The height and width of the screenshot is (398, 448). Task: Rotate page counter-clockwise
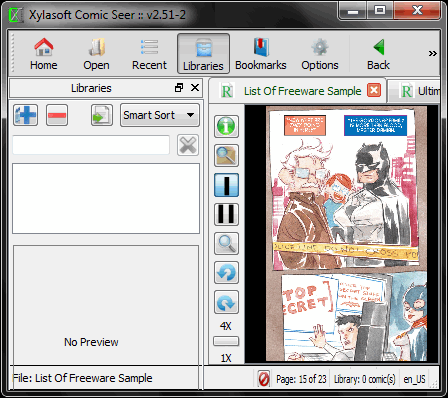click(x=226, y=273)
